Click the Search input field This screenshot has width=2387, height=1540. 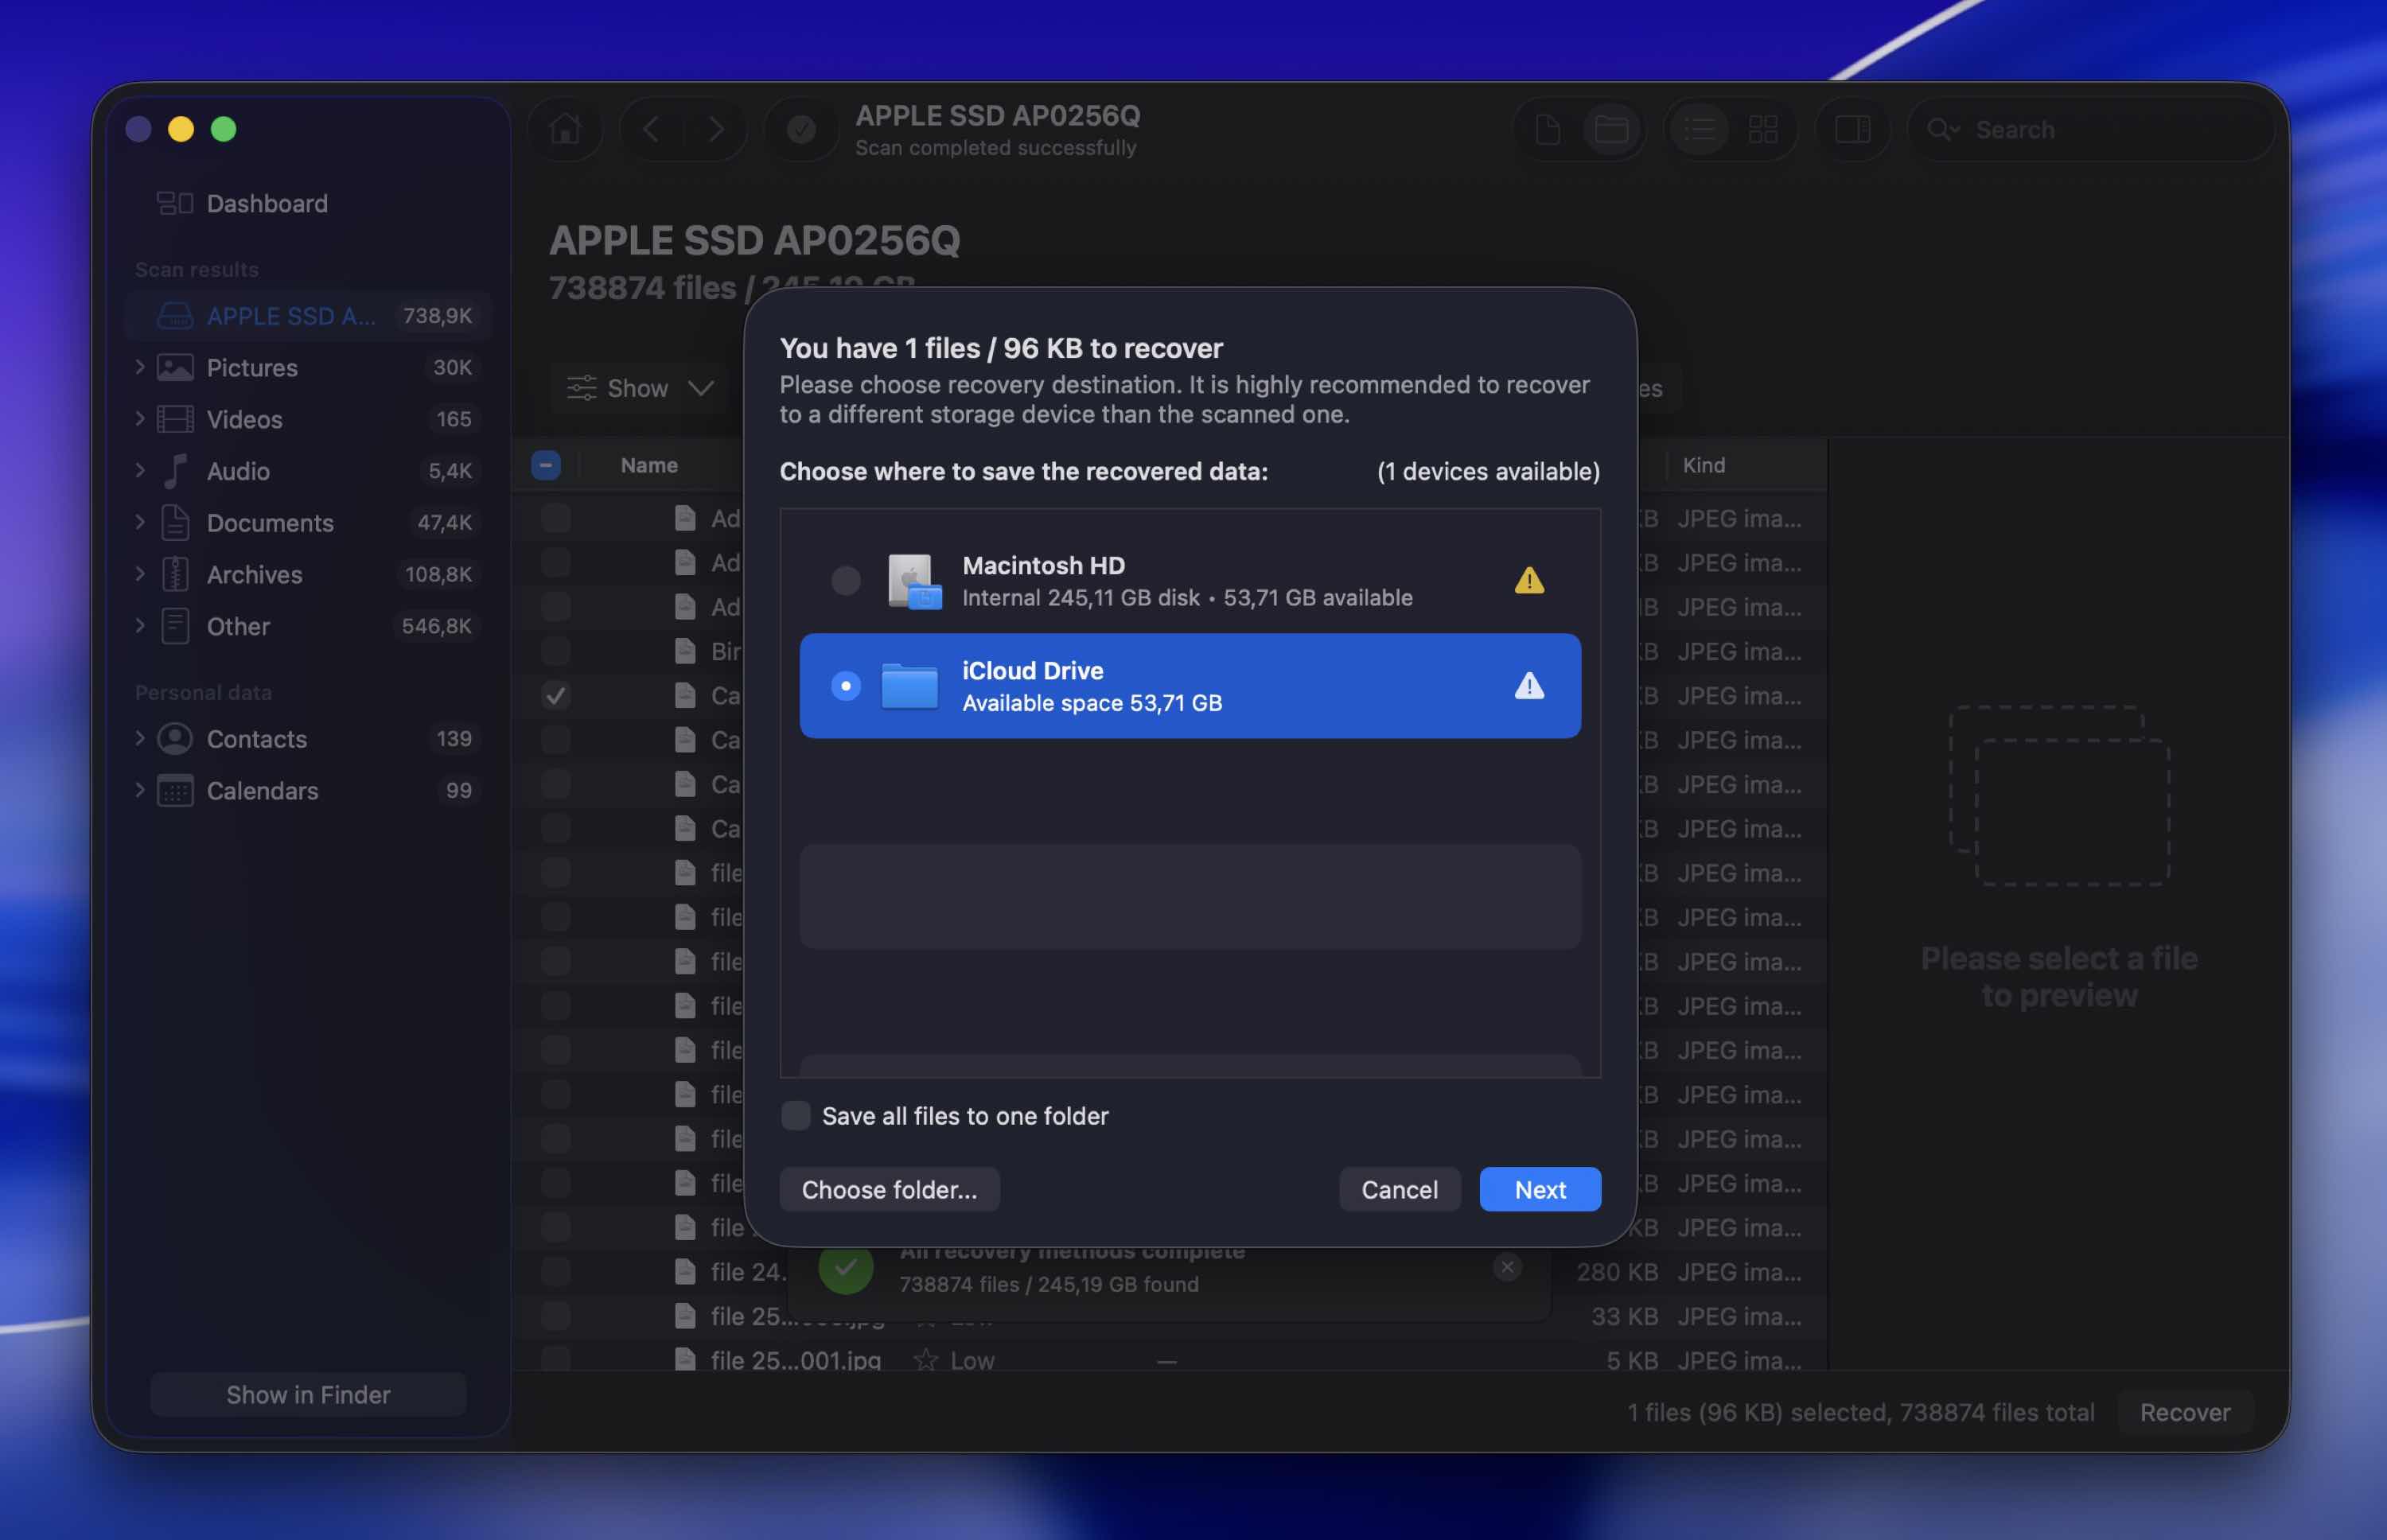[2091, 129]
